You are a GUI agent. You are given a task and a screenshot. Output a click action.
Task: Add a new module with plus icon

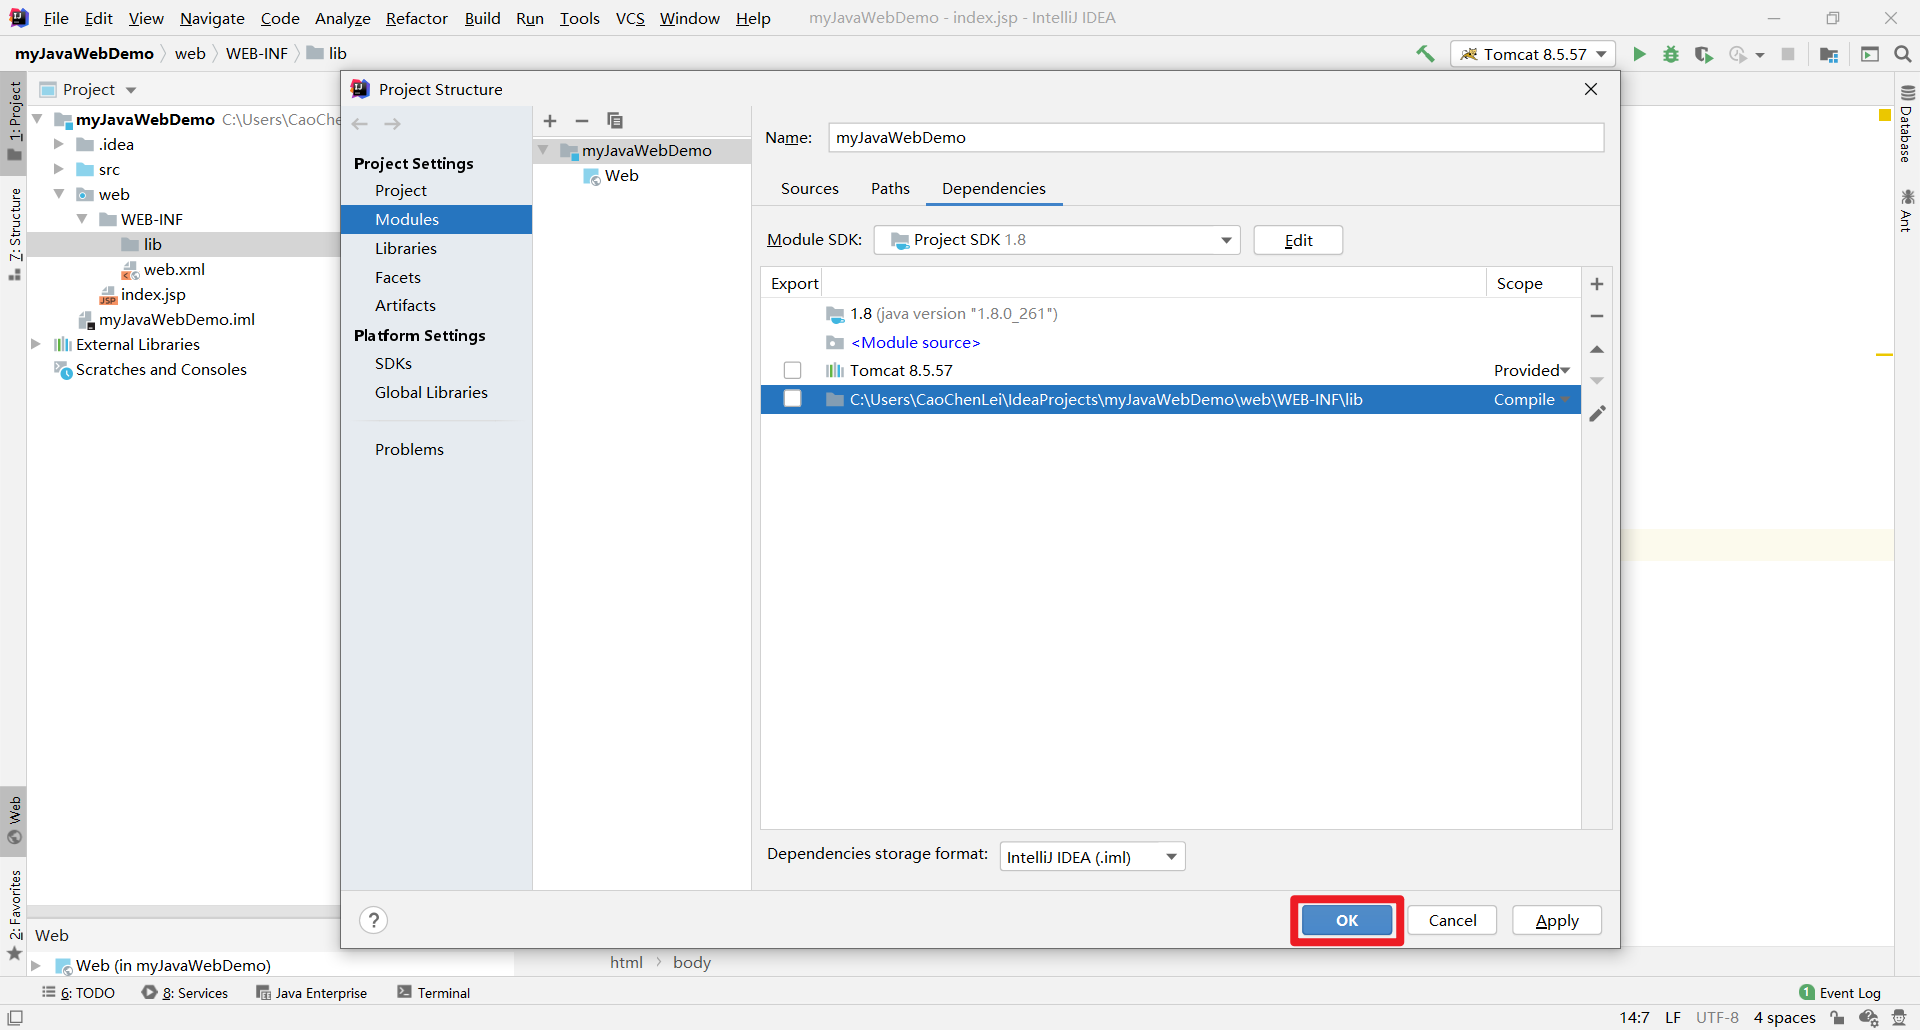[x=550, y=121]
